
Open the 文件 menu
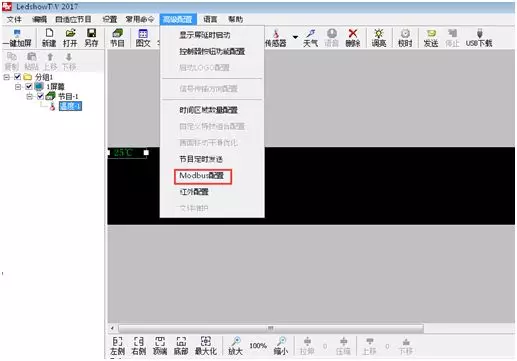coord(14,19)
